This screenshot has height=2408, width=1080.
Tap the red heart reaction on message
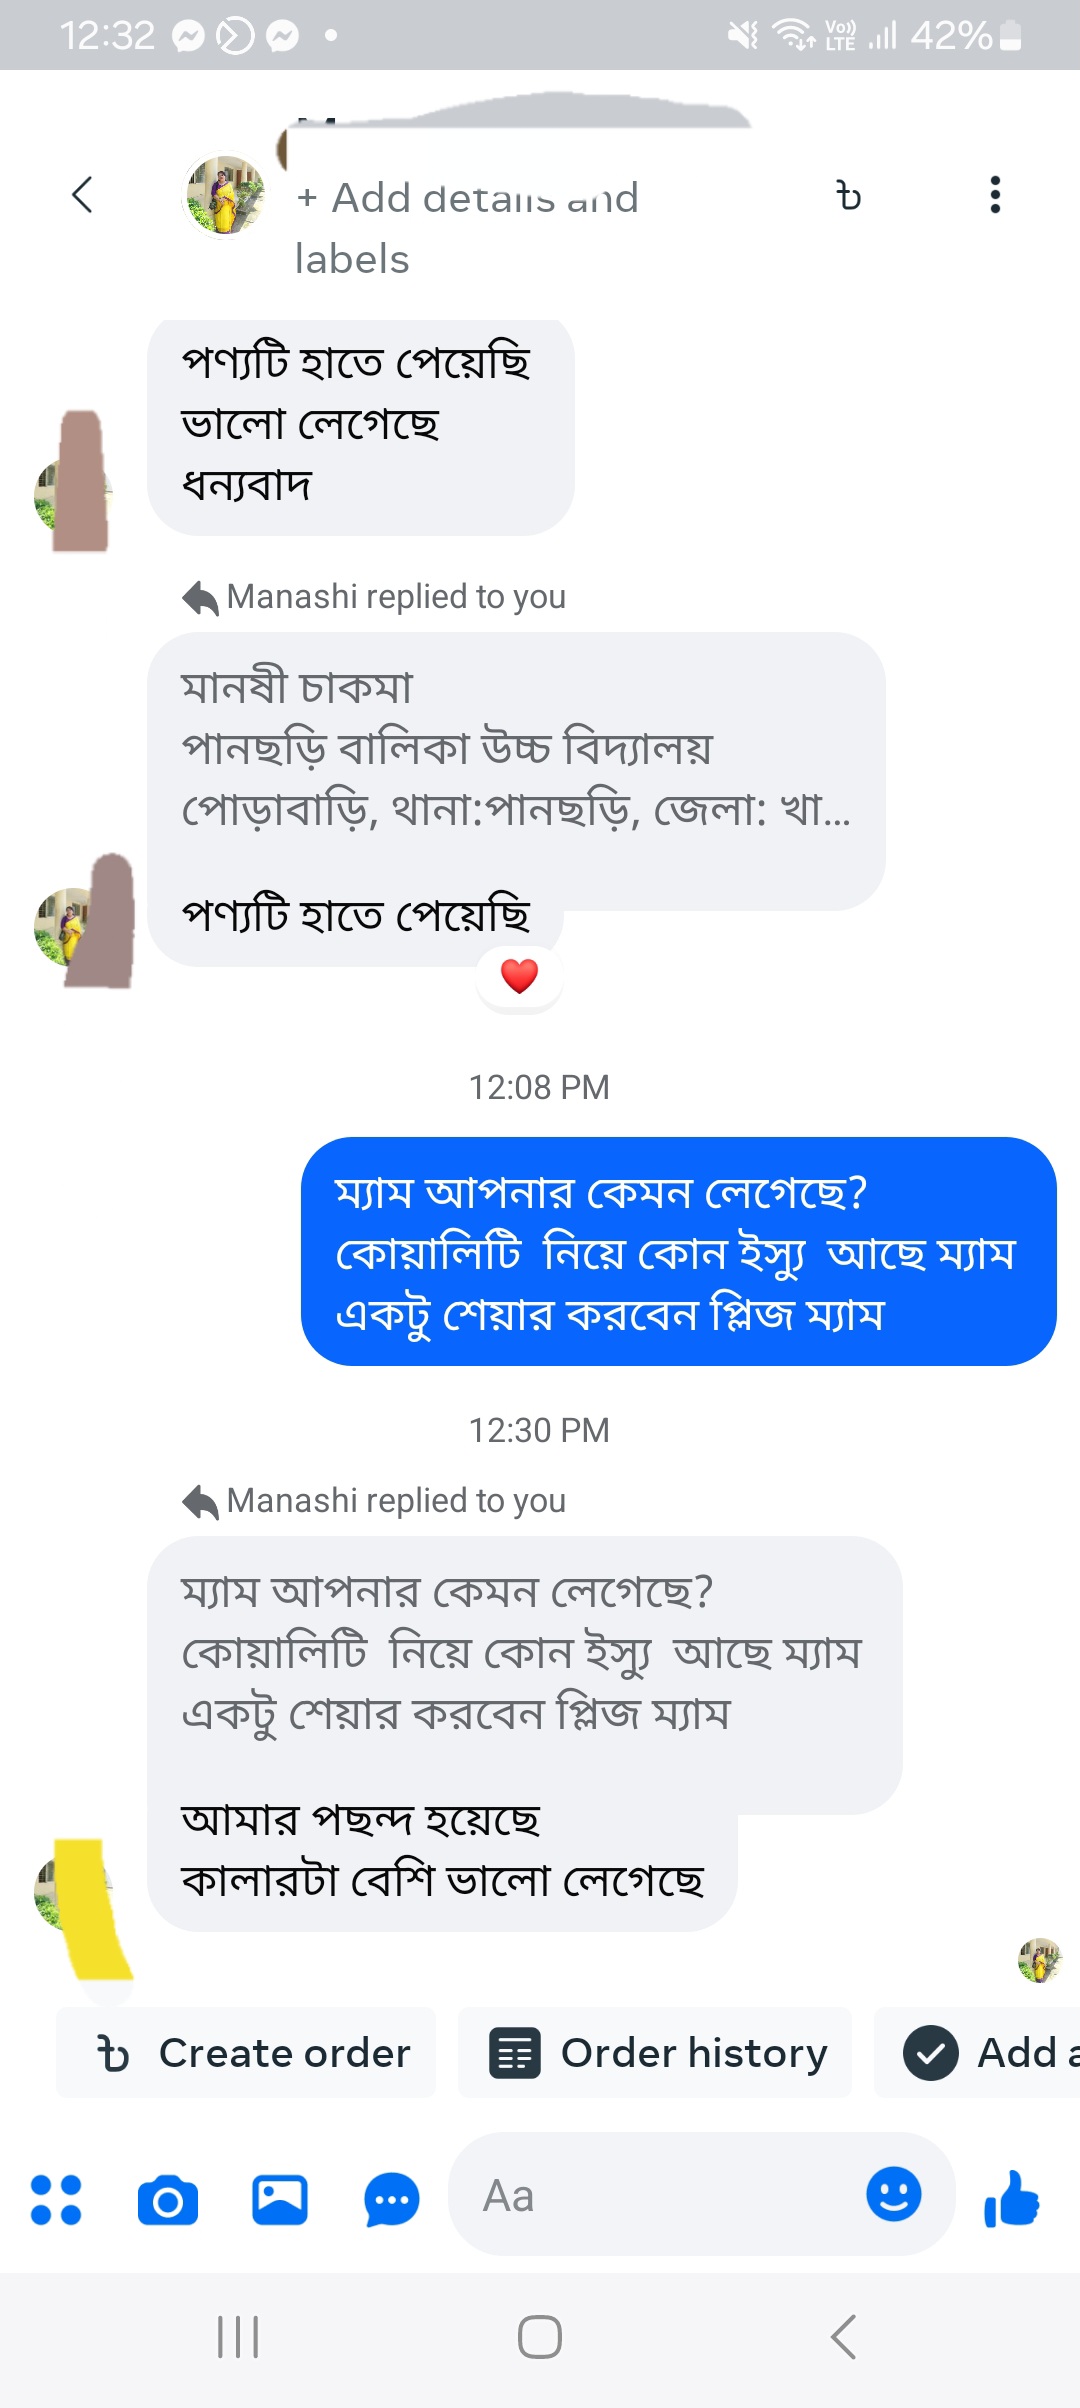point(519,976)
